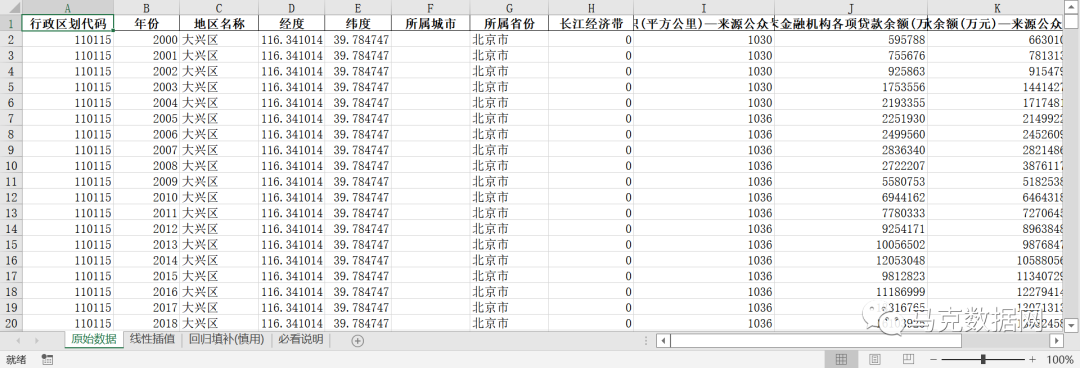
Task: Click sheet tab scroll-right arrow
Action: pos(36,340)
